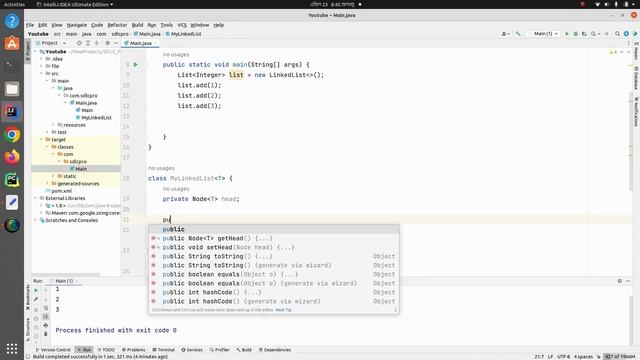Open the File menu

(30, 25)
